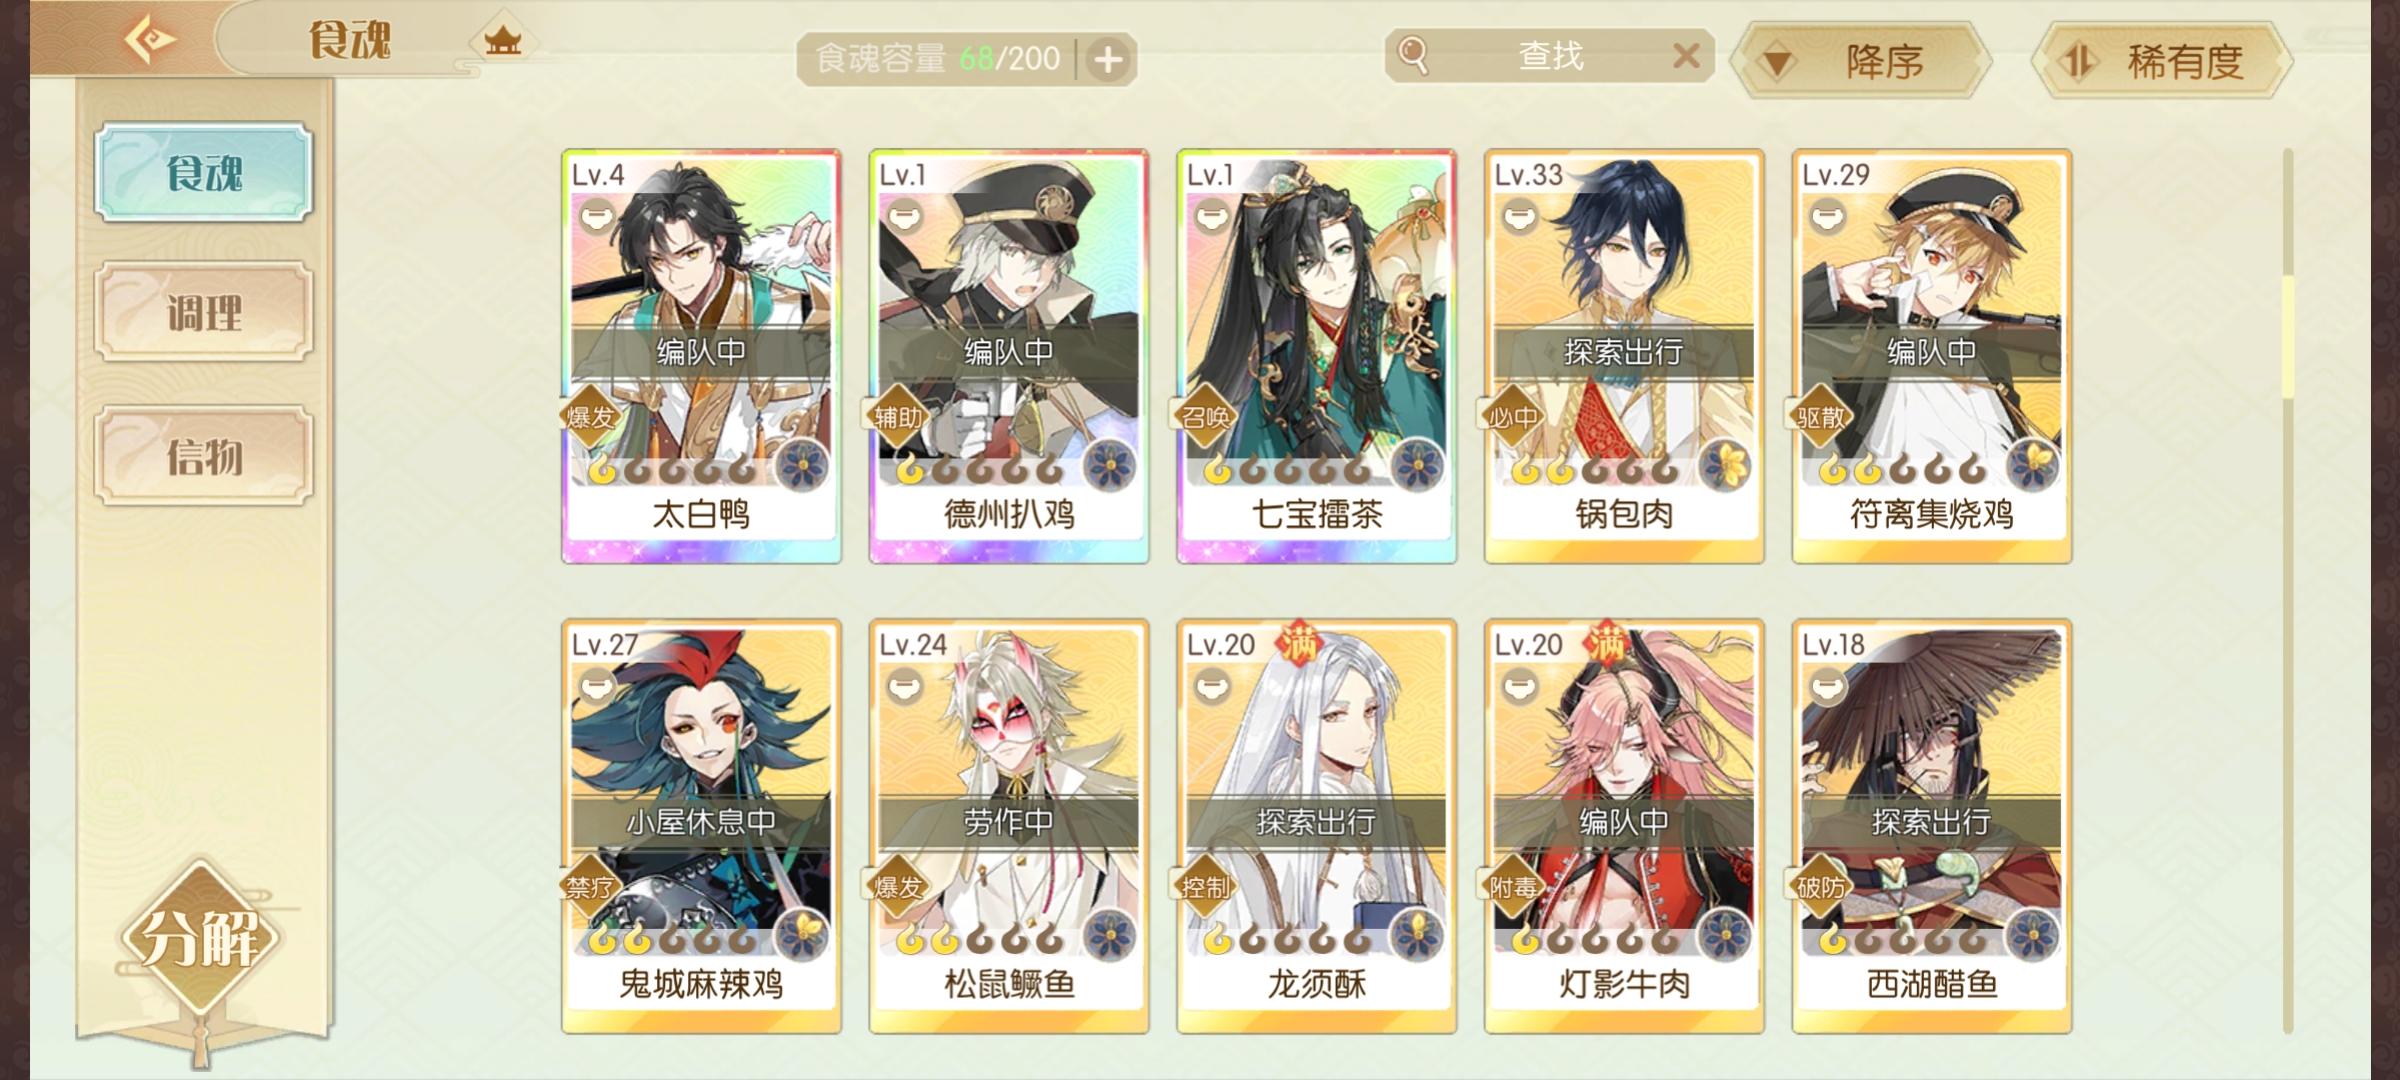Open the pavilion icon beside 食魂 title
The height and width of the screenshot is (1080, 2400).
coord(503,41)
